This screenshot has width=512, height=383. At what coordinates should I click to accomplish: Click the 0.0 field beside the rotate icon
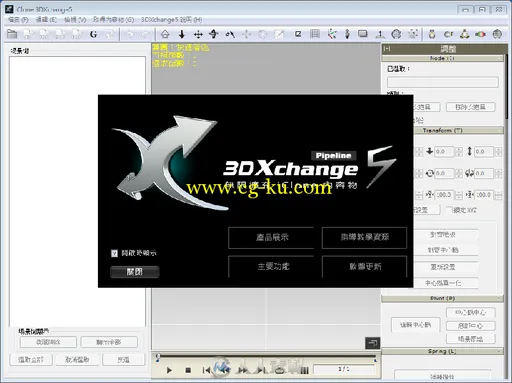(444, 173)
